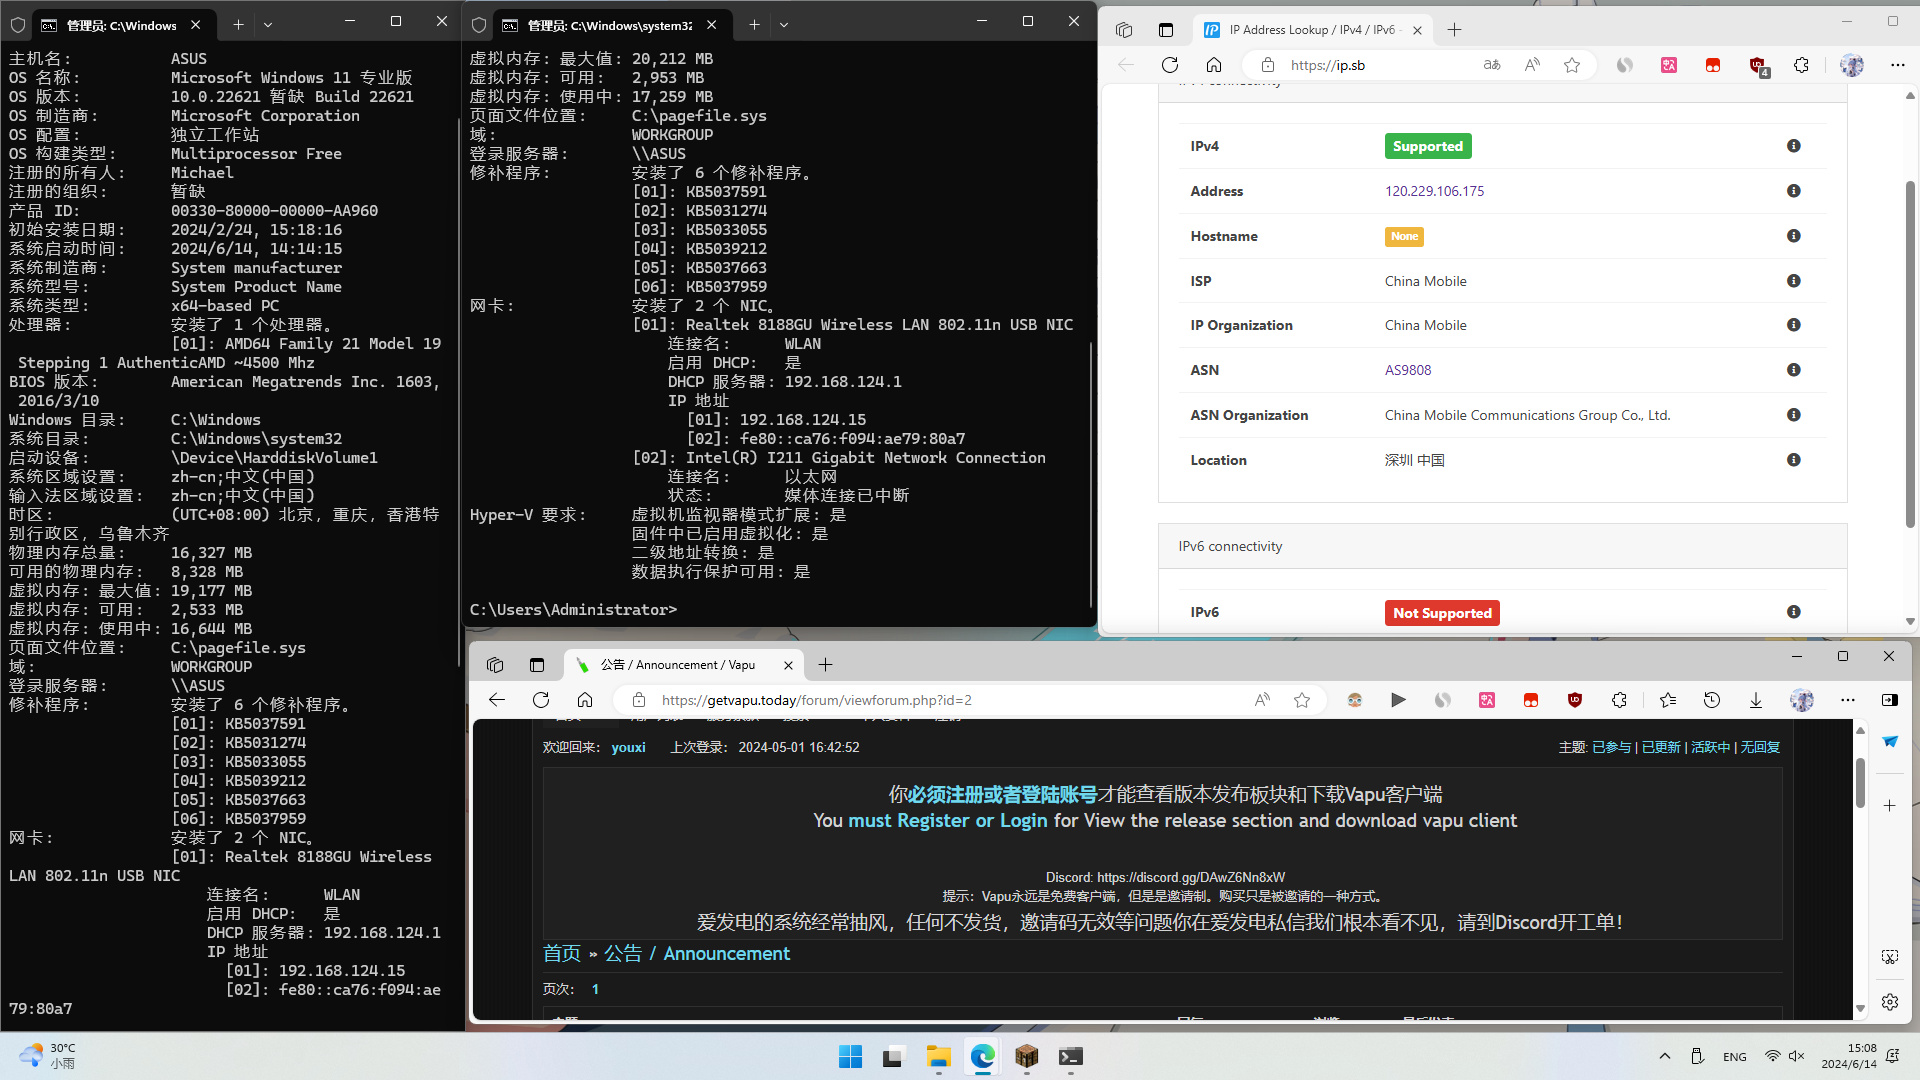Open tab dropdown in the left terminal window
Image resolution: width=1920 pixels, height=1080 pixels.
click(x=268, y=25)
